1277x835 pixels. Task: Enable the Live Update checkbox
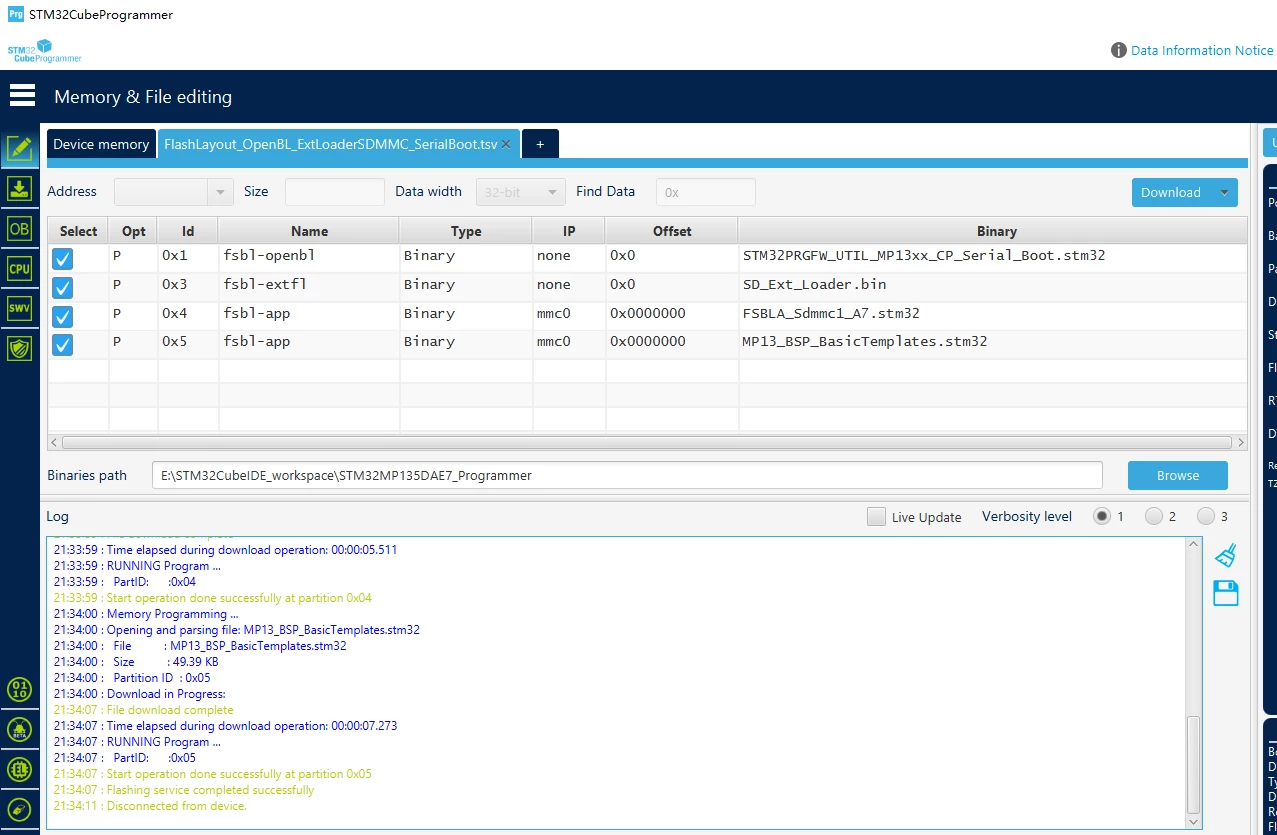click(x=876, y=517)
